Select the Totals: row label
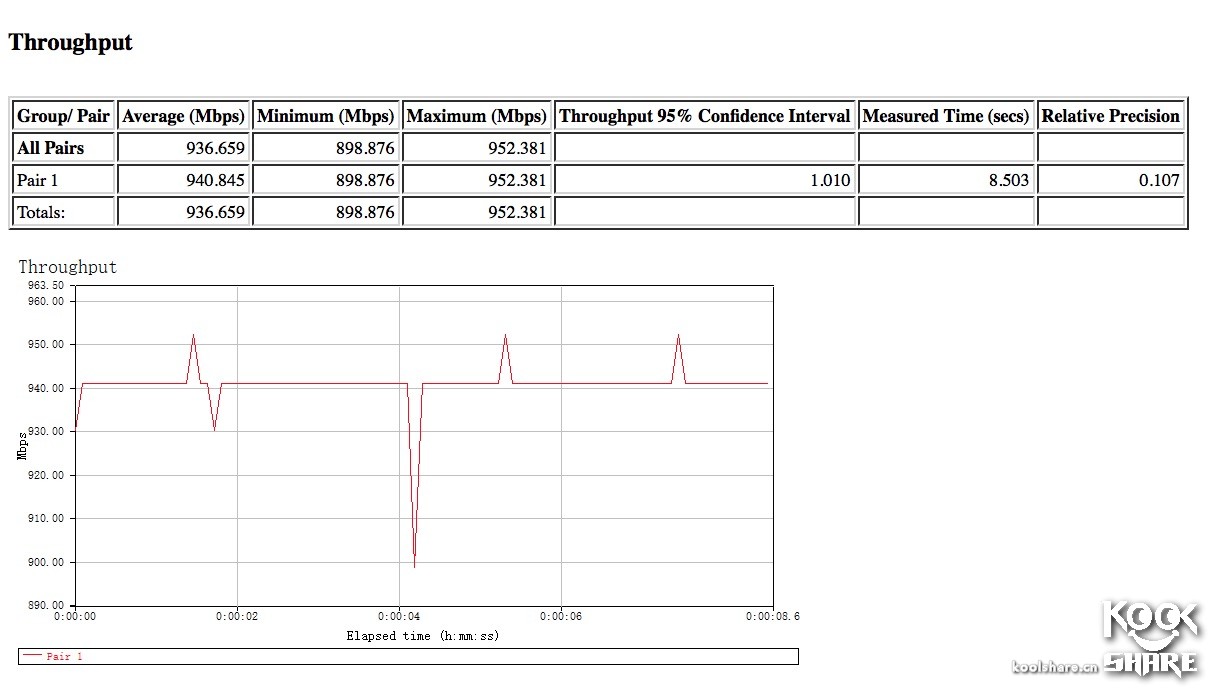Image resolution: width=1214 pixels, height=692 pixels. [41, 212]
